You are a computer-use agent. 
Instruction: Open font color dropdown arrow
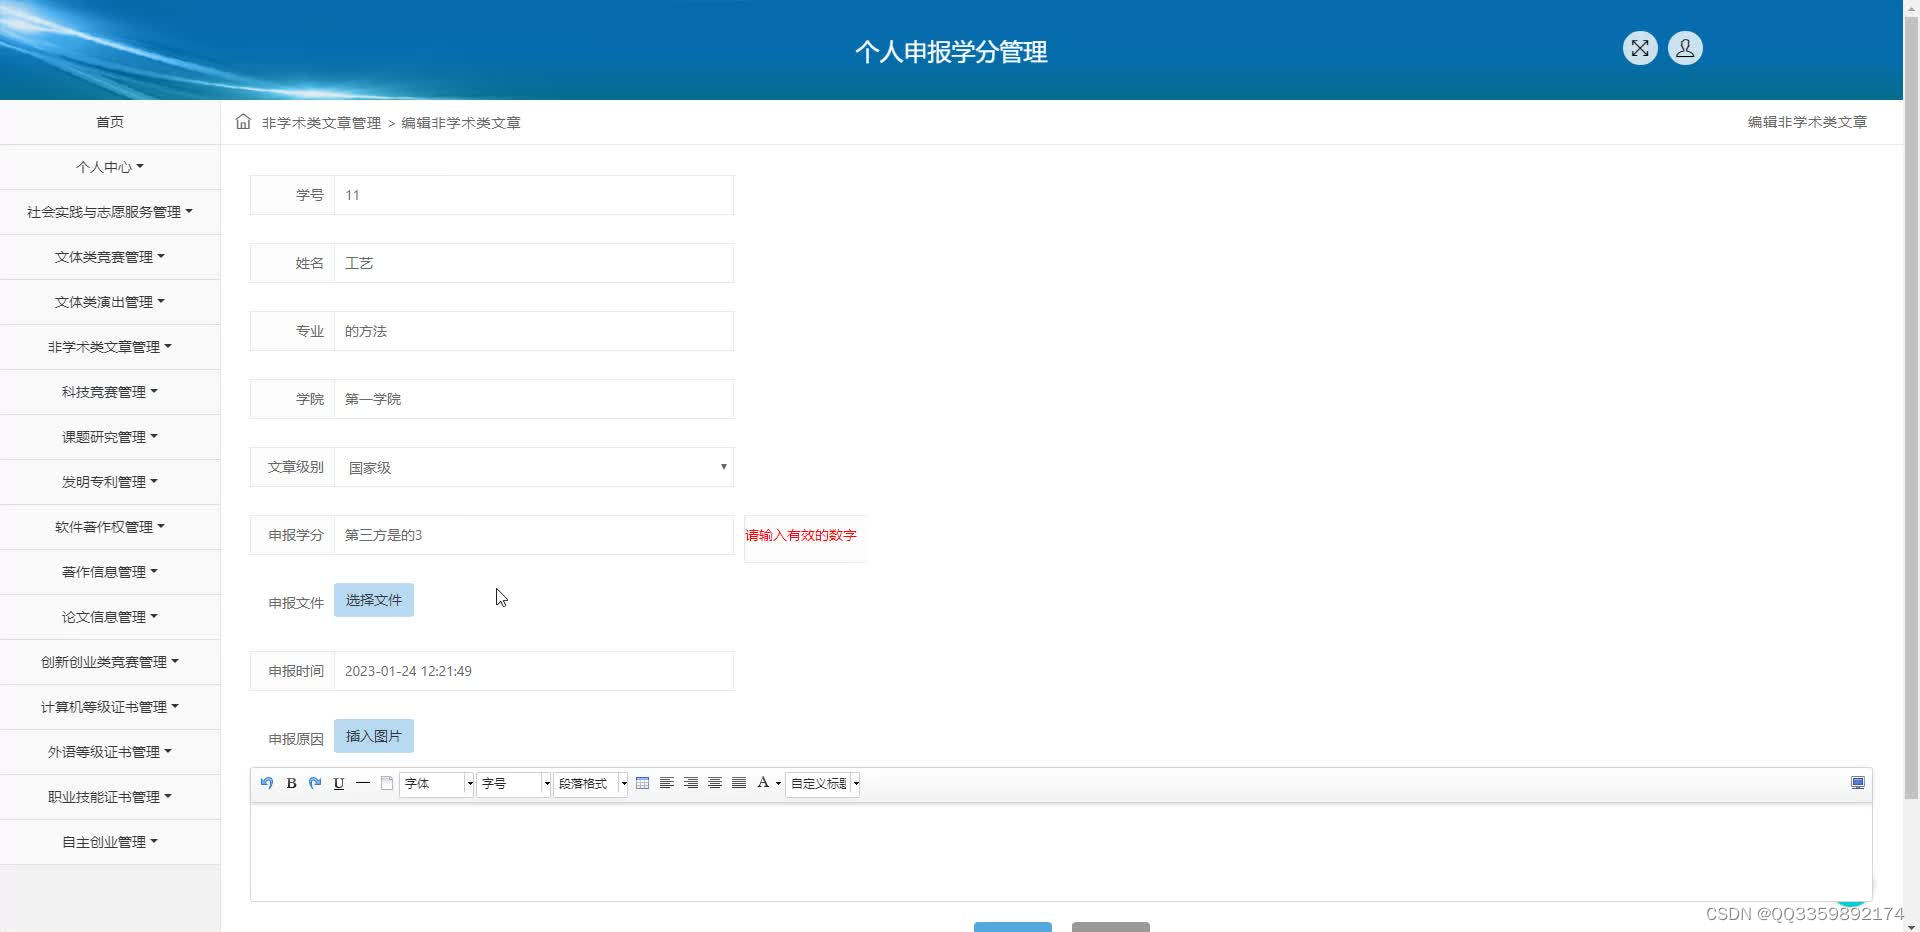778,784
